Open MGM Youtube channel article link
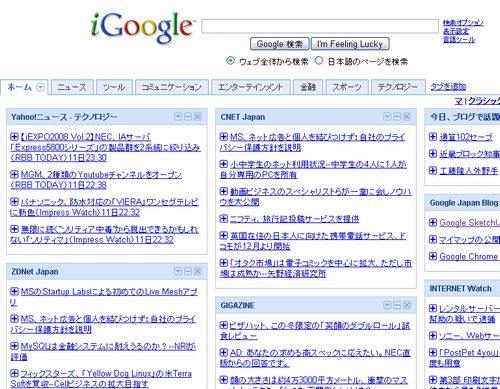This screenshot has height=389, width=500. [96, 179]
